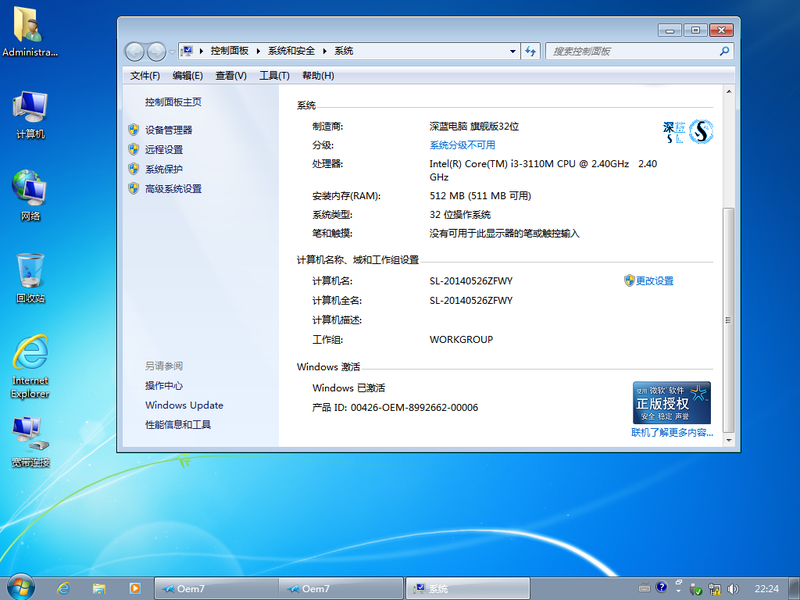Click the 搜索控制面板 search field
Image resolution: width=800 pixels, height=600 pixels.
click(x=632, y=51)
